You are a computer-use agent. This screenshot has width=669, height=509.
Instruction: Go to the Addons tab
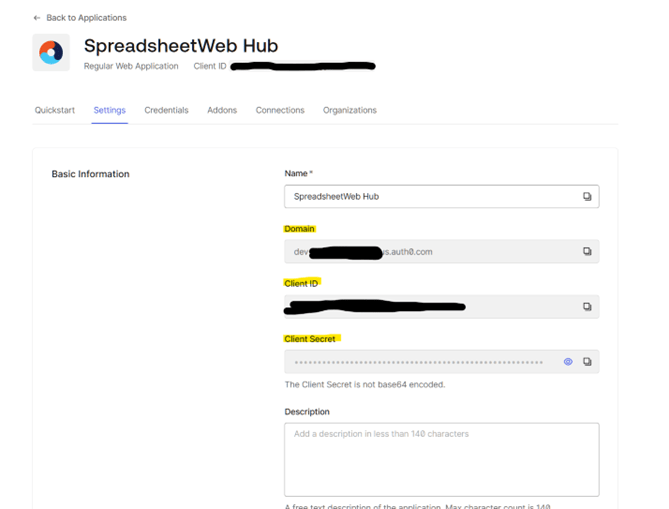[222, 110]
